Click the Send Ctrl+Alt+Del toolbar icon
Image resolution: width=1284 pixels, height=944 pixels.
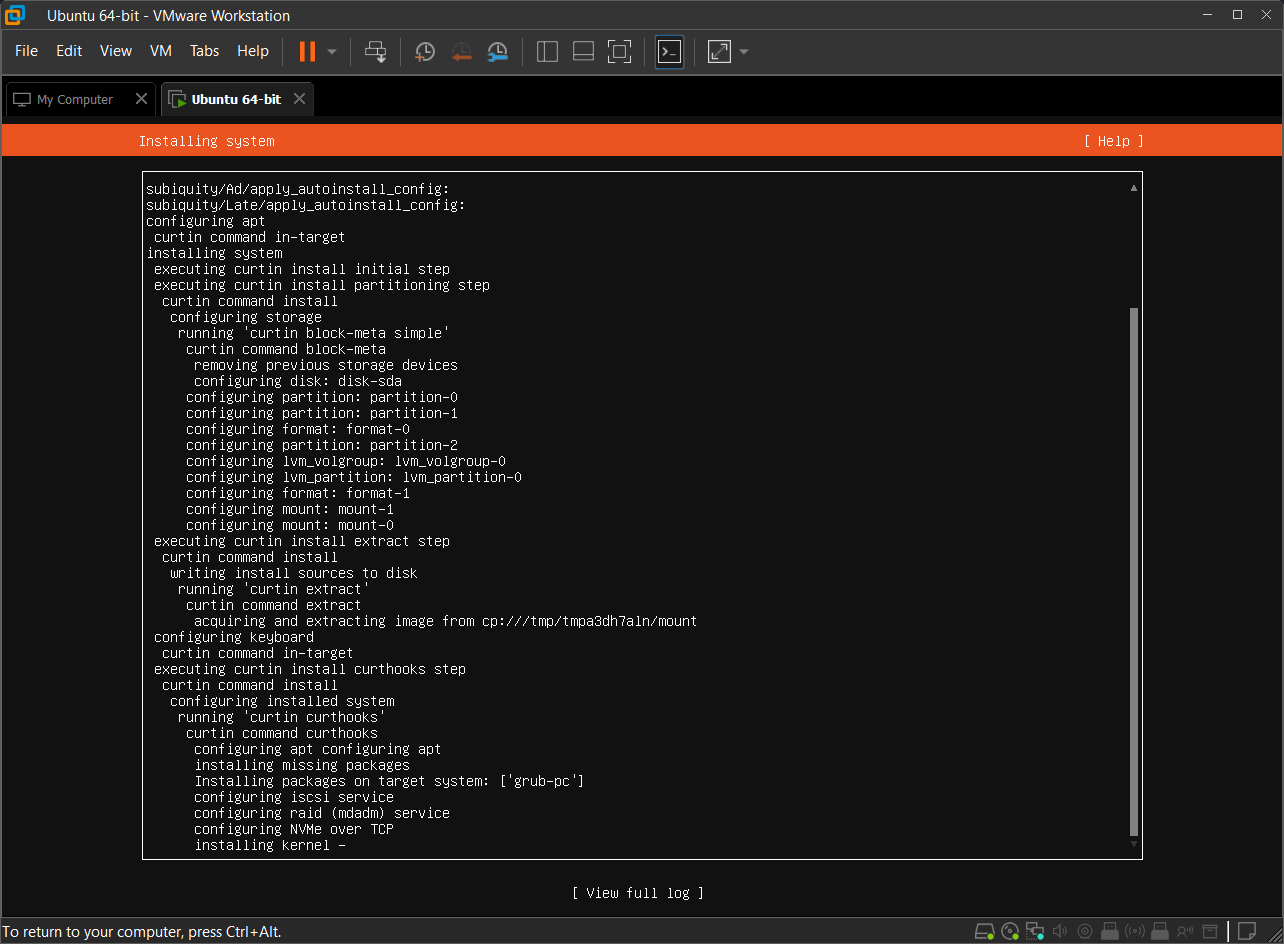376,51
